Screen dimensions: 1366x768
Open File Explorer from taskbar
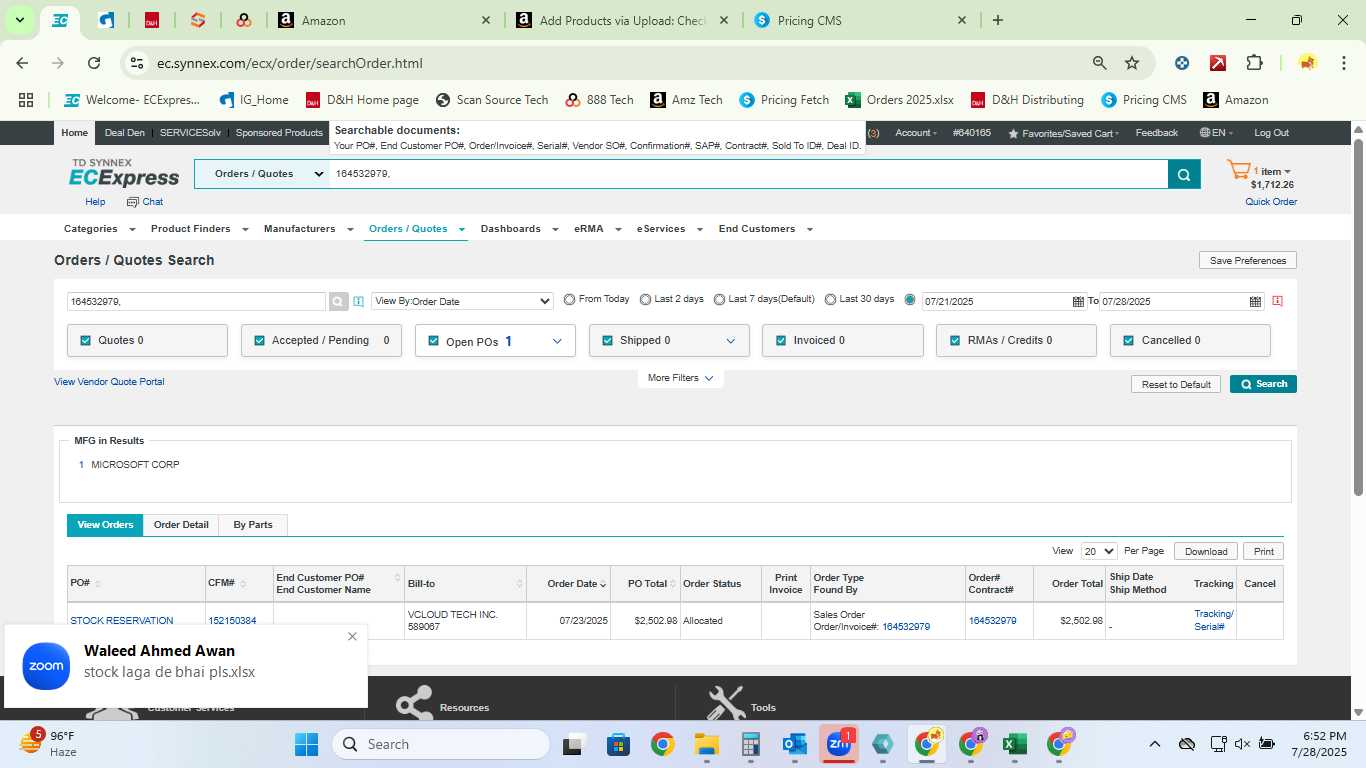[707, 744]
